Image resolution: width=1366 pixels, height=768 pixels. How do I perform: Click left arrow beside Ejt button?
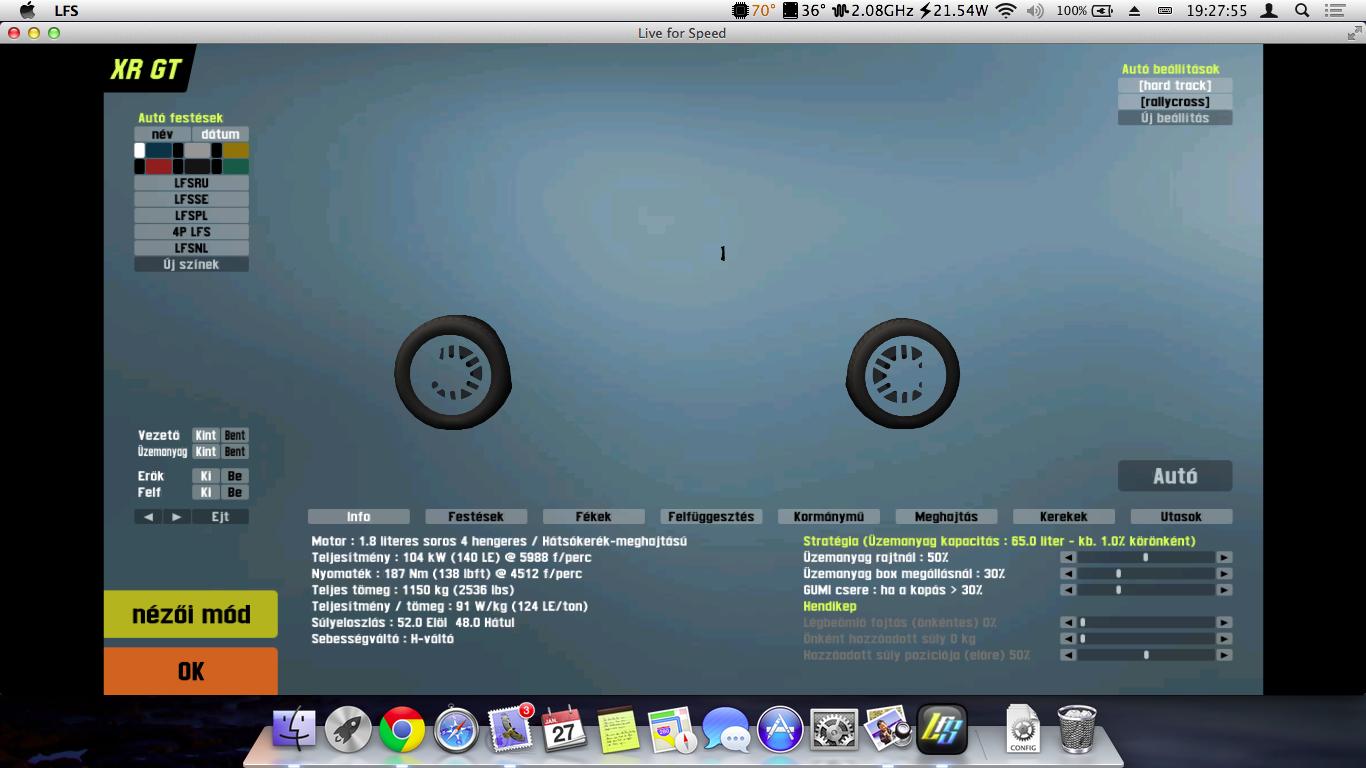pos(149,517)
